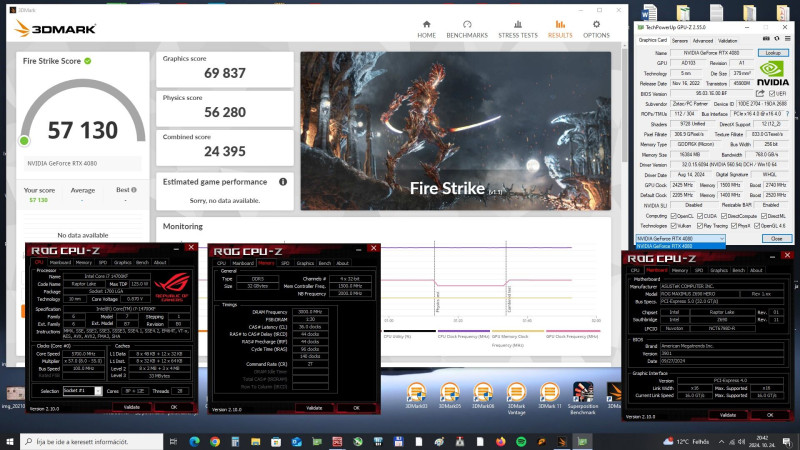Open About tab in CPU-Z processor window
800x450 pixels.
[x=160, y=262]
